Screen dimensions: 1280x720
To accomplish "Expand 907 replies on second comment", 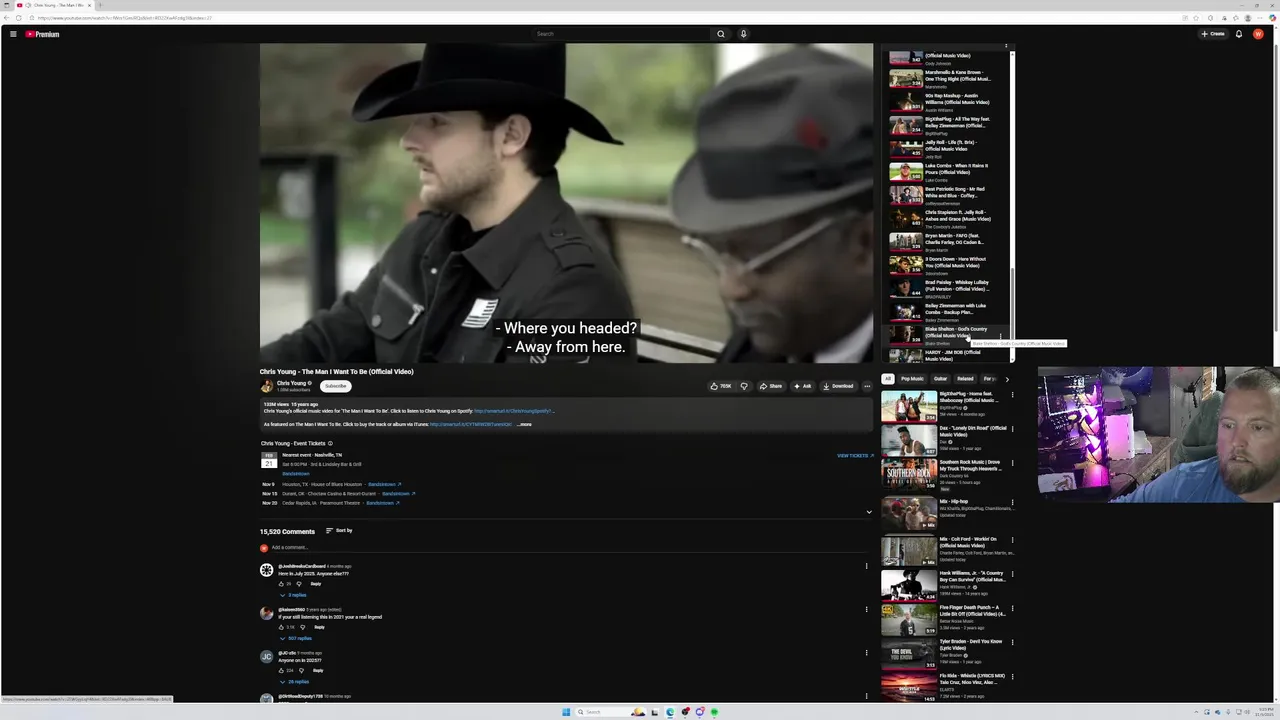I will 296,638.
